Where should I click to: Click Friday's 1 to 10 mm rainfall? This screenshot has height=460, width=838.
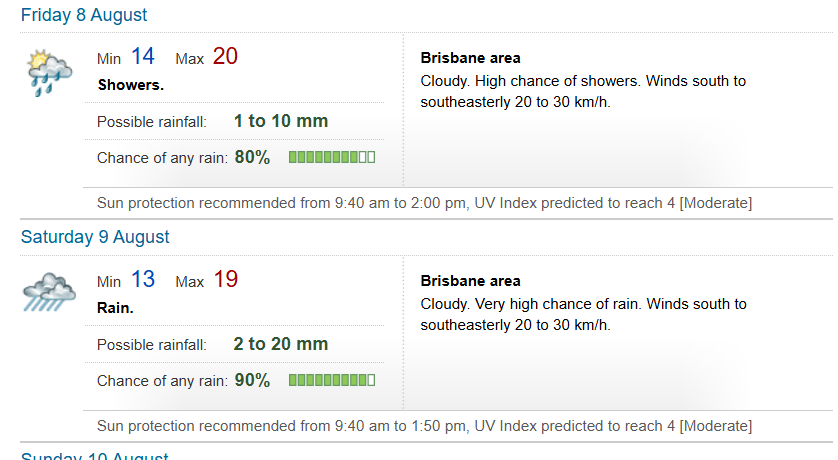[281, 121]
